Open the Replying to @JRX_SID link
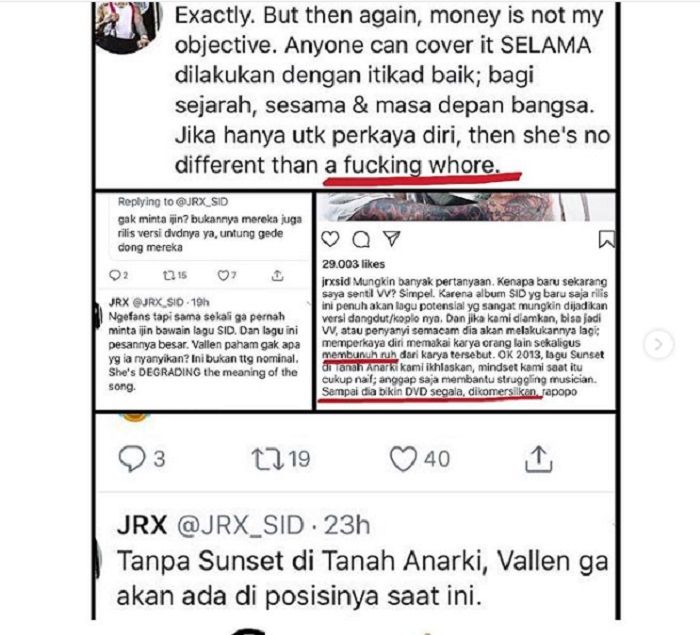Viewport: 700px width, 635px height. click(x=173, y=202)
